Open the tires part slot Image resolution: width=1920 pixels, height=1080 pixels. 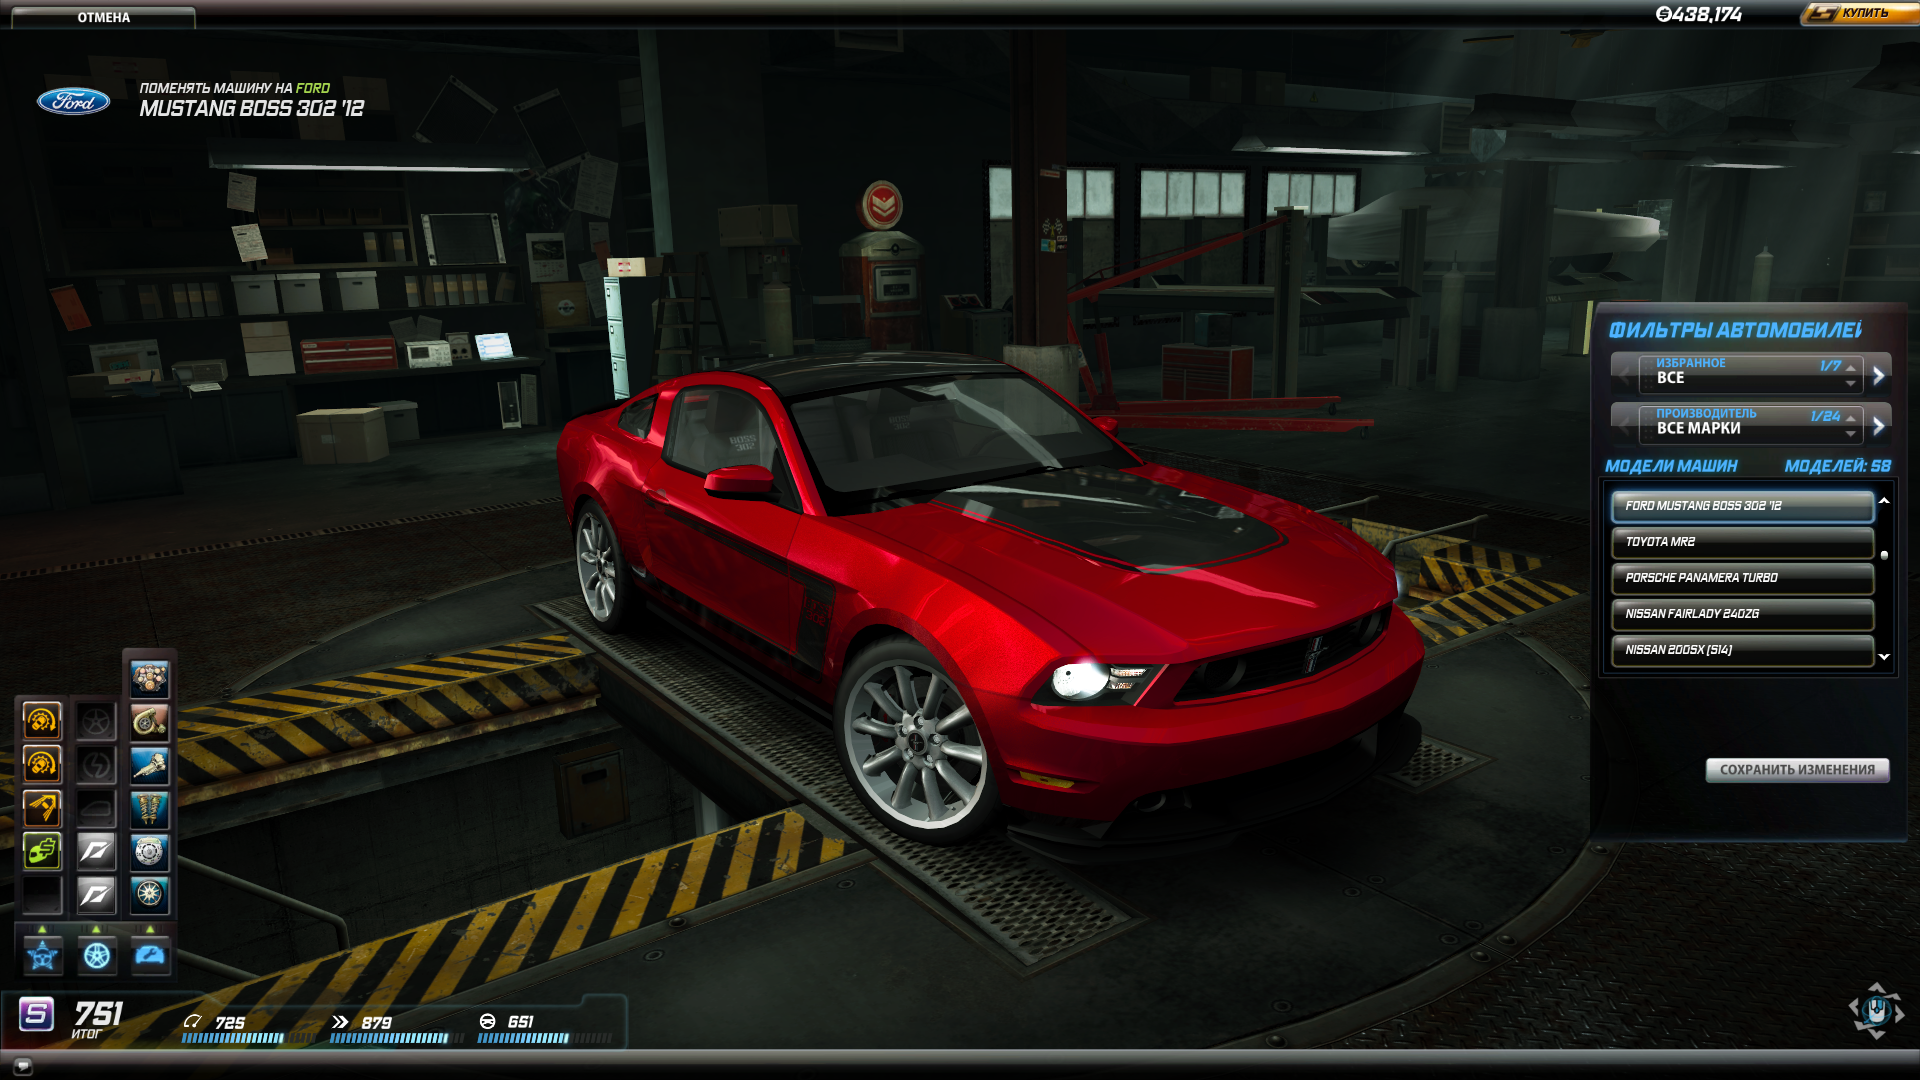(149, 893)
